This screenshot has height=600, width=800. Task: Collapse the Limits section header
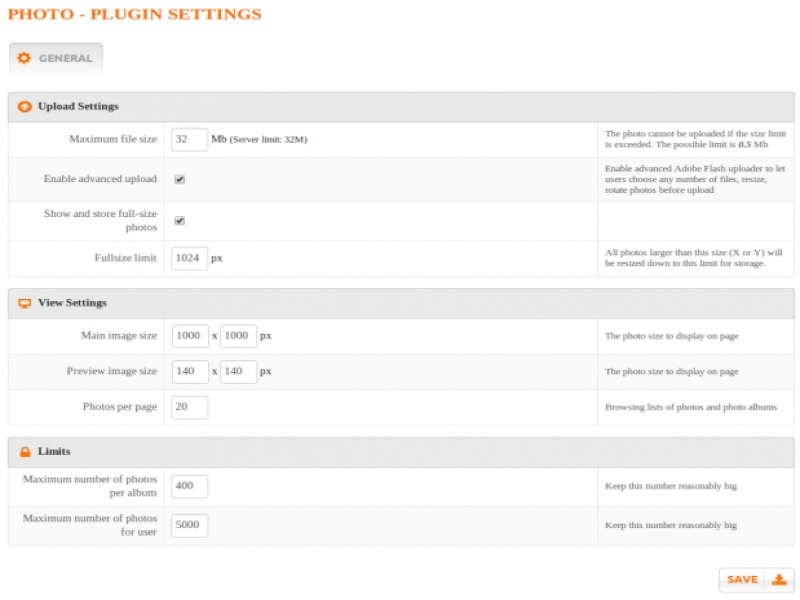pos(400,452)
